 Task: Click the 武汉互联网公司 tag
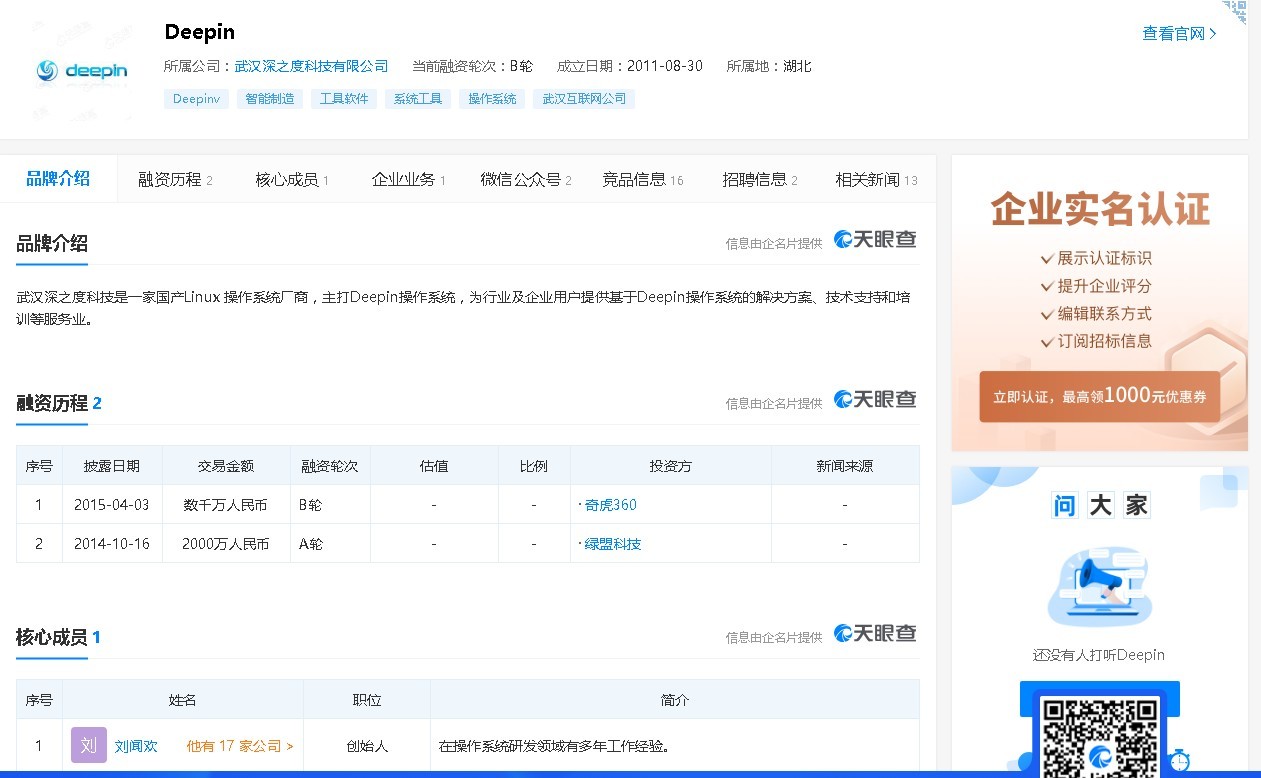tap(584, 99)
